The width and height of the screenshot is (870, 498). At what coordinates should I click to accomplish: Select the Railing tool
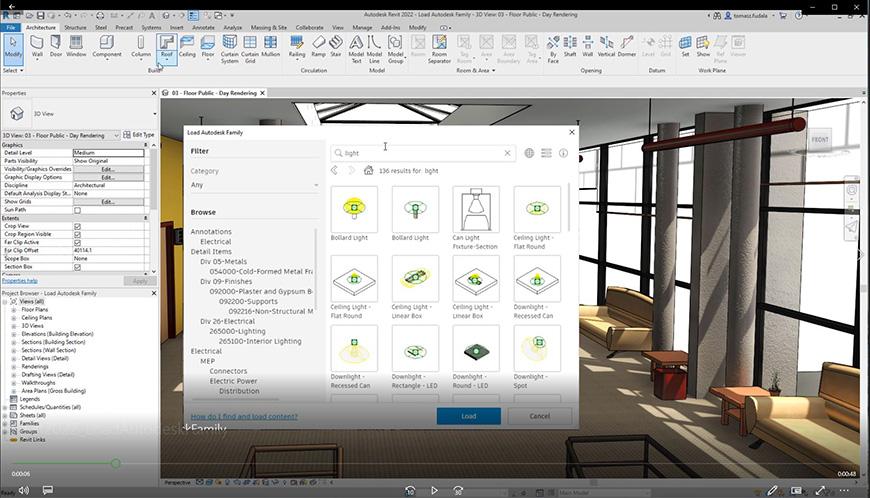click(297, 47)
